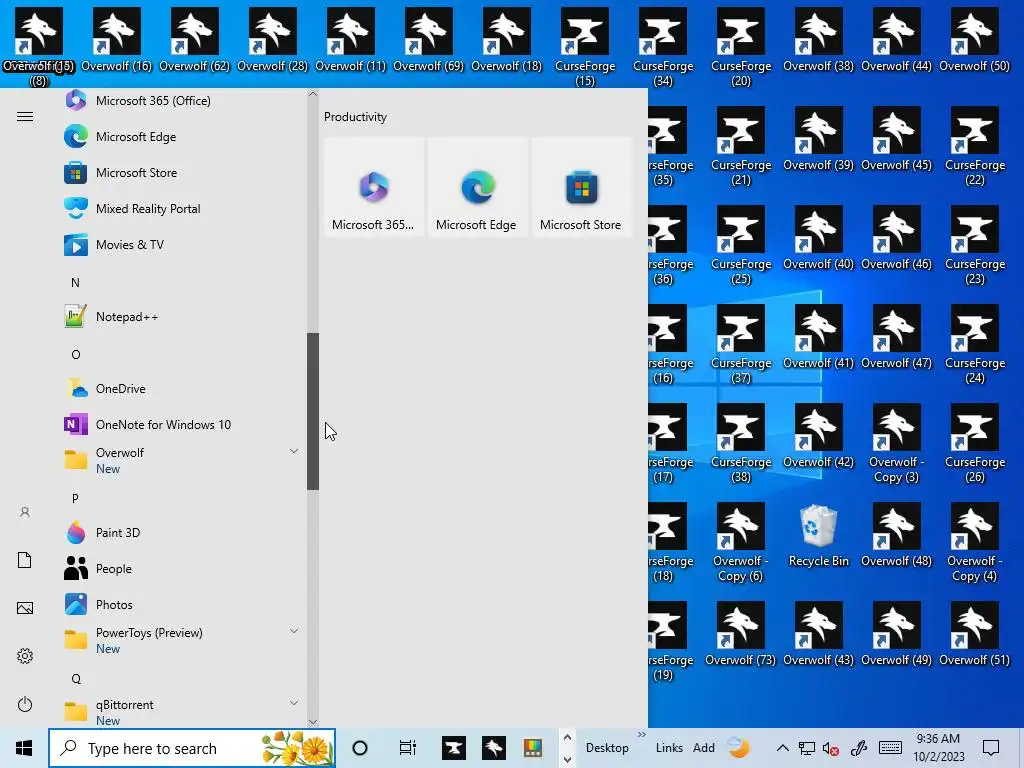Expand the qBittorrent folder
Viewport: 1024px width, 768px height.
point(183,712)
